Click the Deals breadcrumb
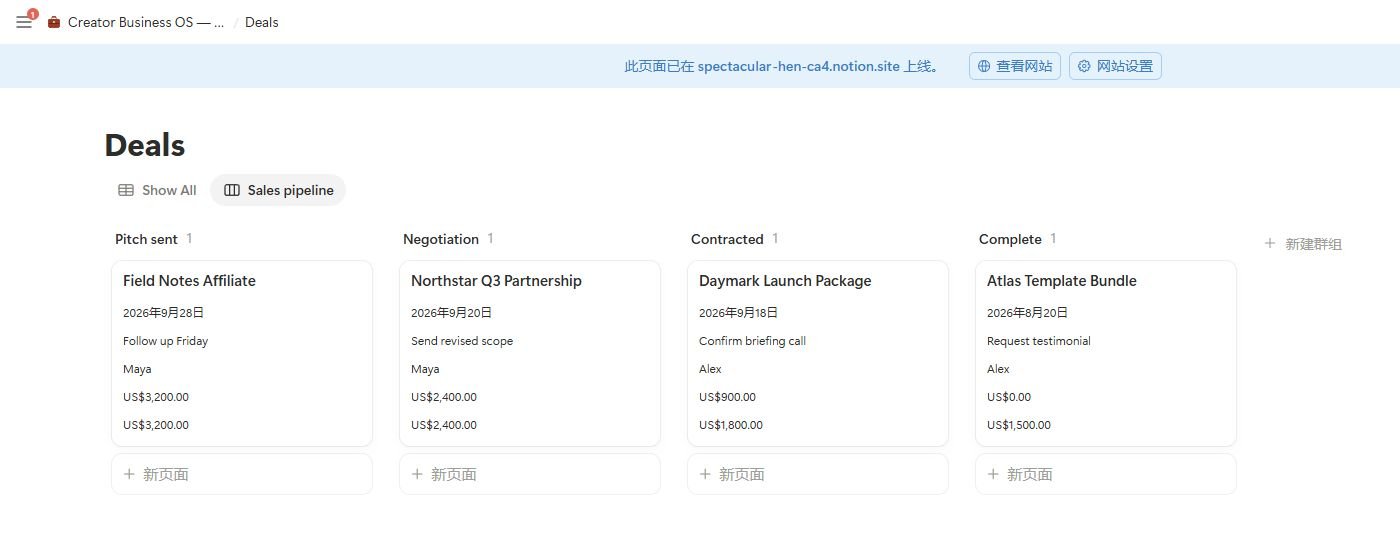 pos(262,22)
